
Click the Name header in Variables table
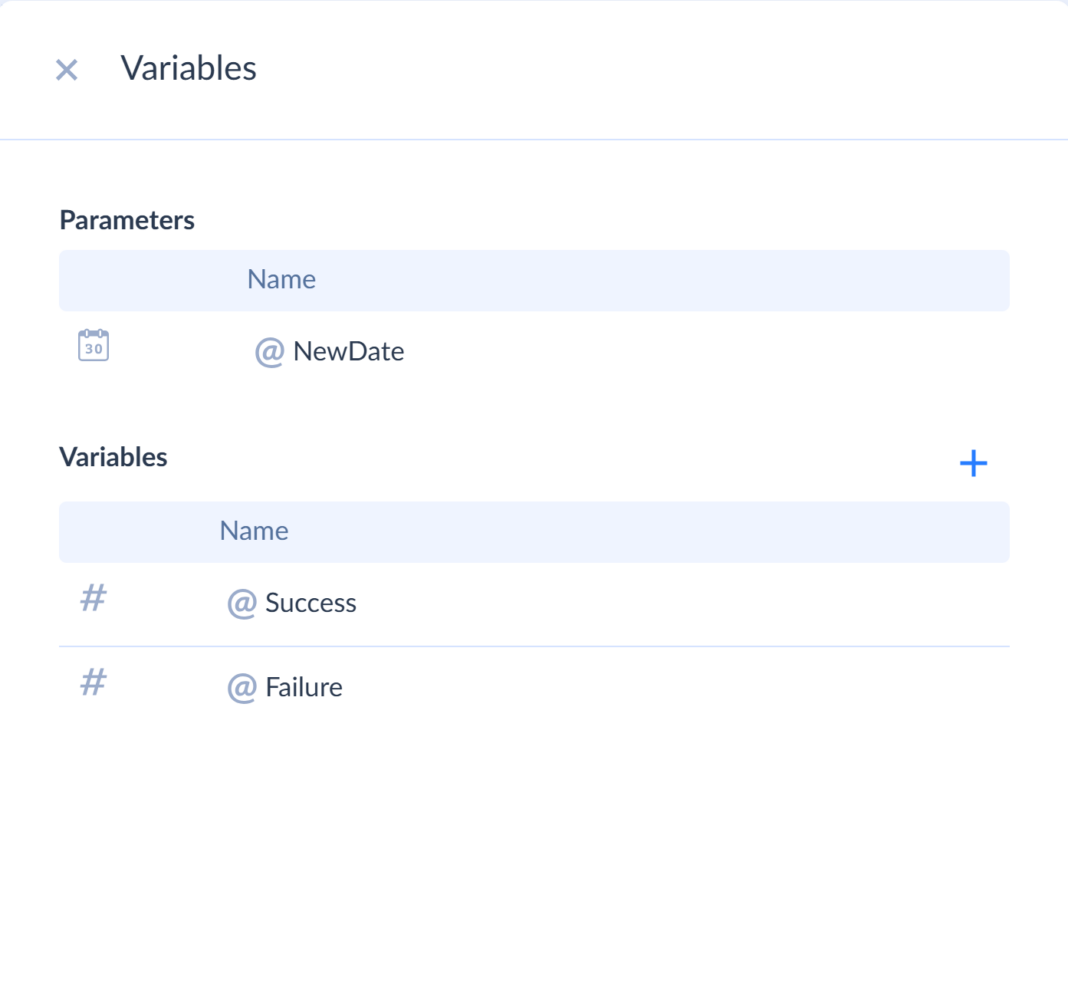[x=254, y=531]
